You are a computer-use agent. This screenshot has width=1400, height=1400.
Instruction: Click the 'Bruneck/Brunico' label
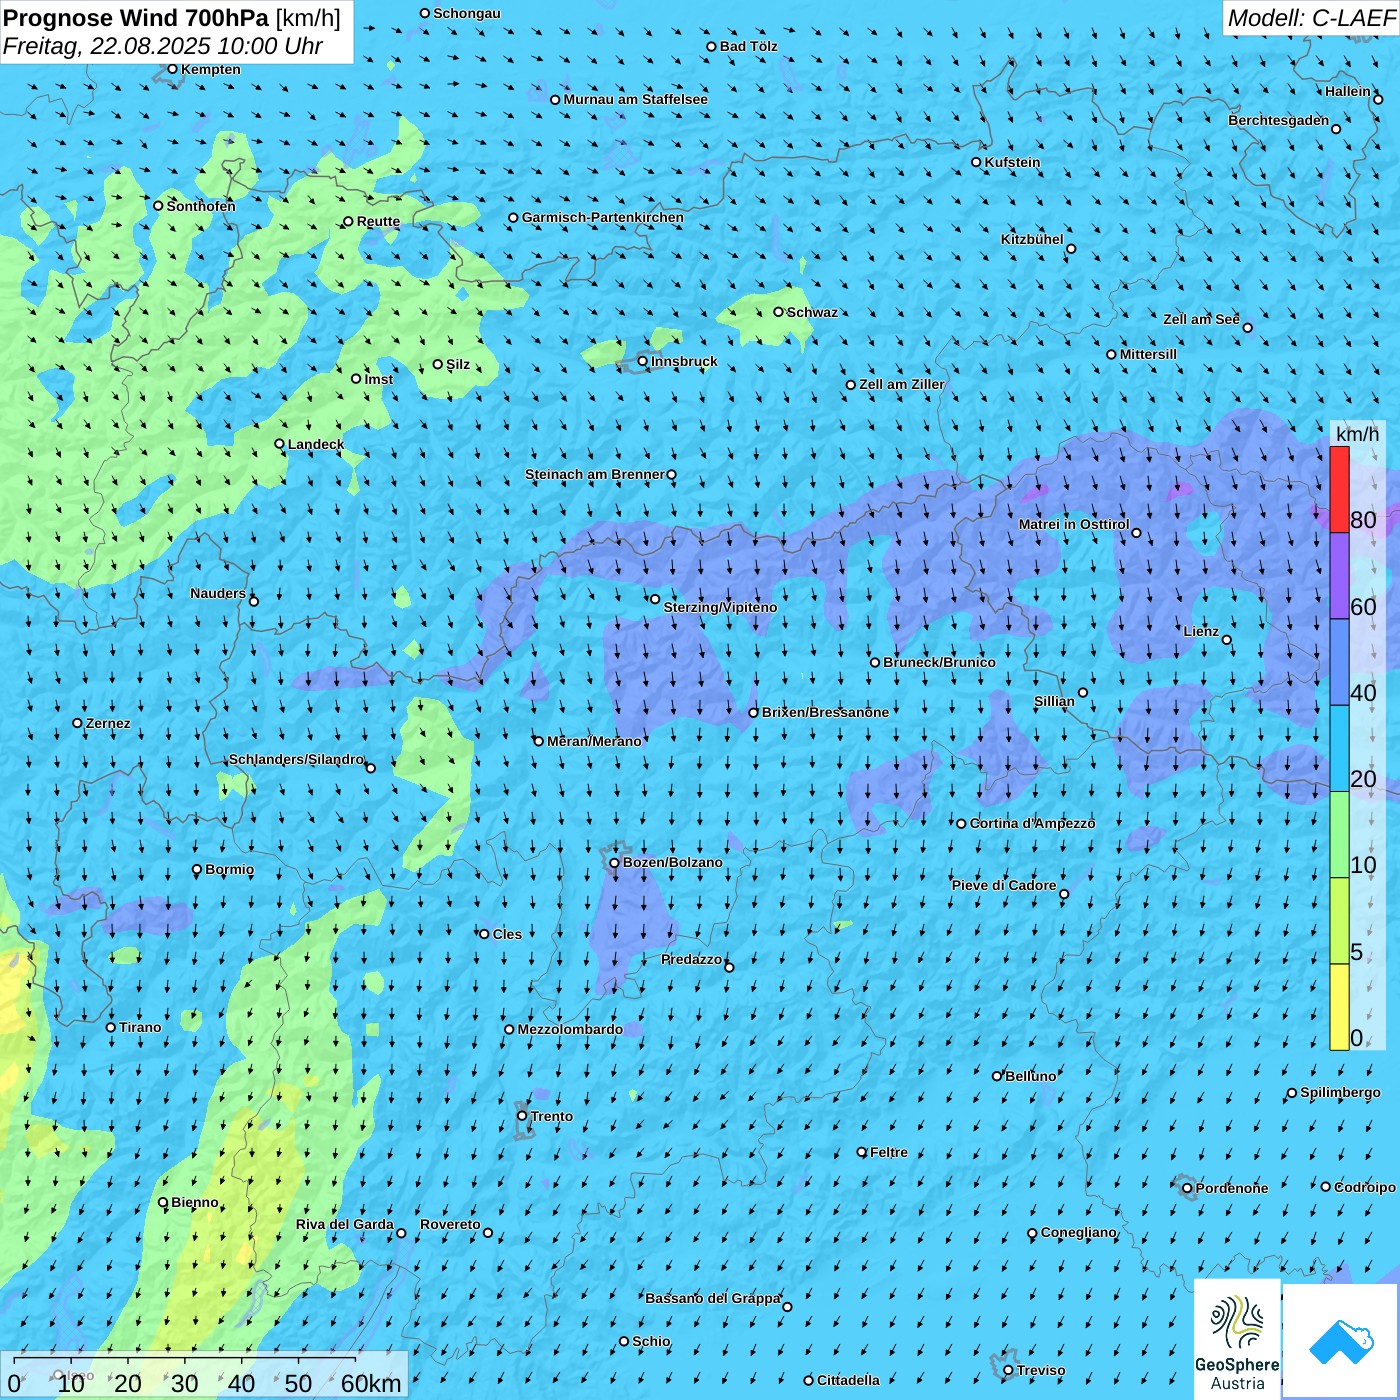pyautogui.click(x=939, y=662)
